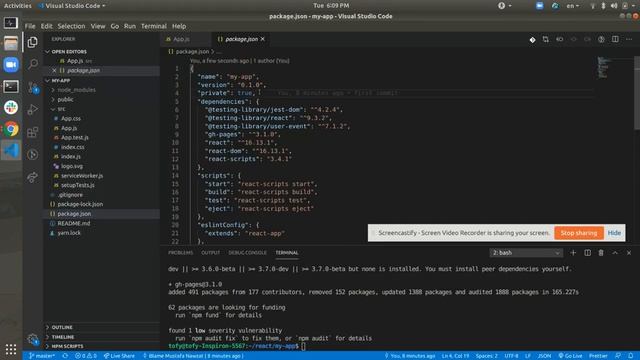Open the Manage gear settings icon

click(33, 339)
